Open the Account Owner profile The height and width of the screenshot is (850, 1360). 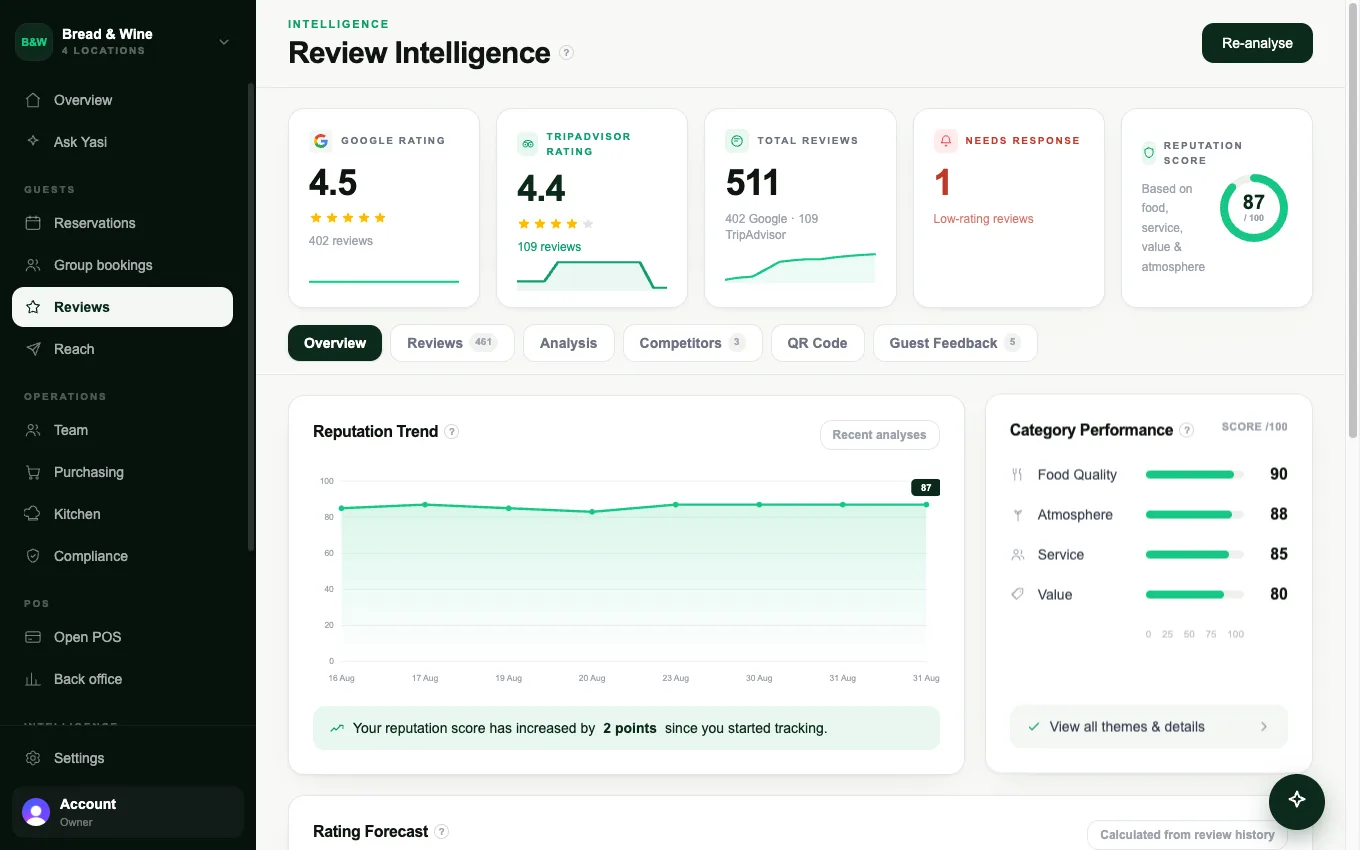128,812
